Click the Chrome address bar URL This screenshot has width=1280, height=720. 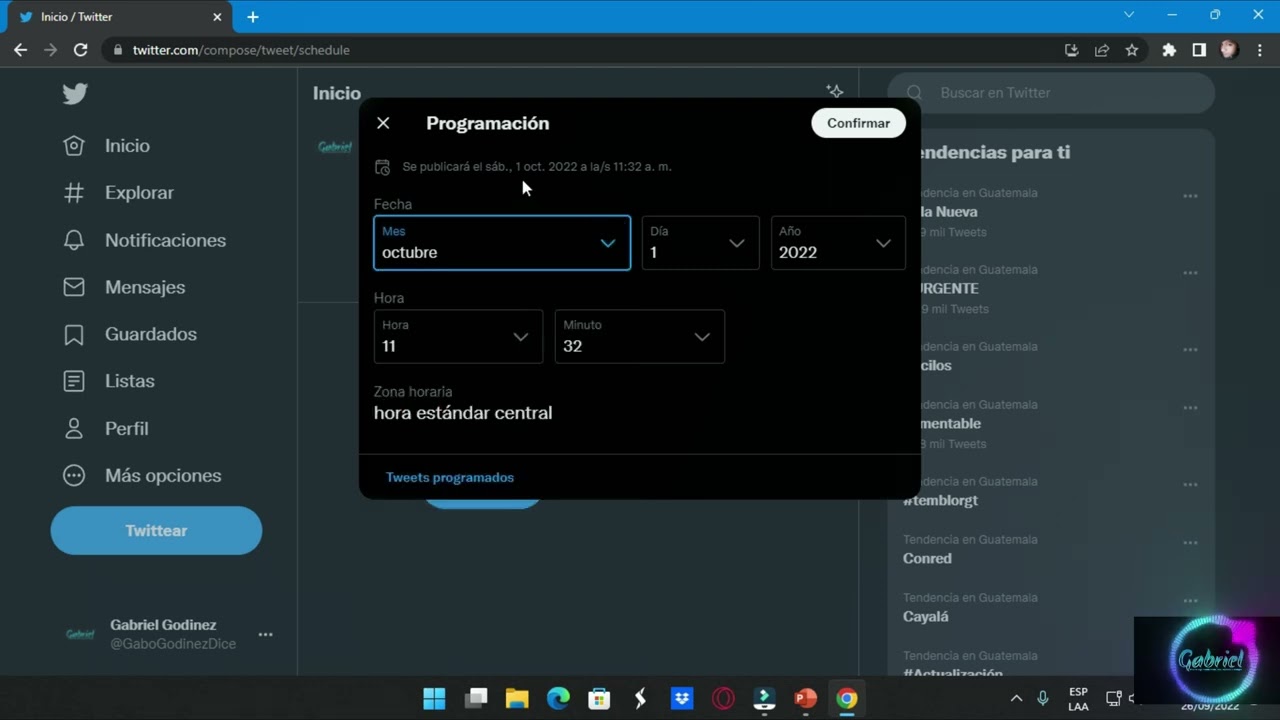coord(241,50)
